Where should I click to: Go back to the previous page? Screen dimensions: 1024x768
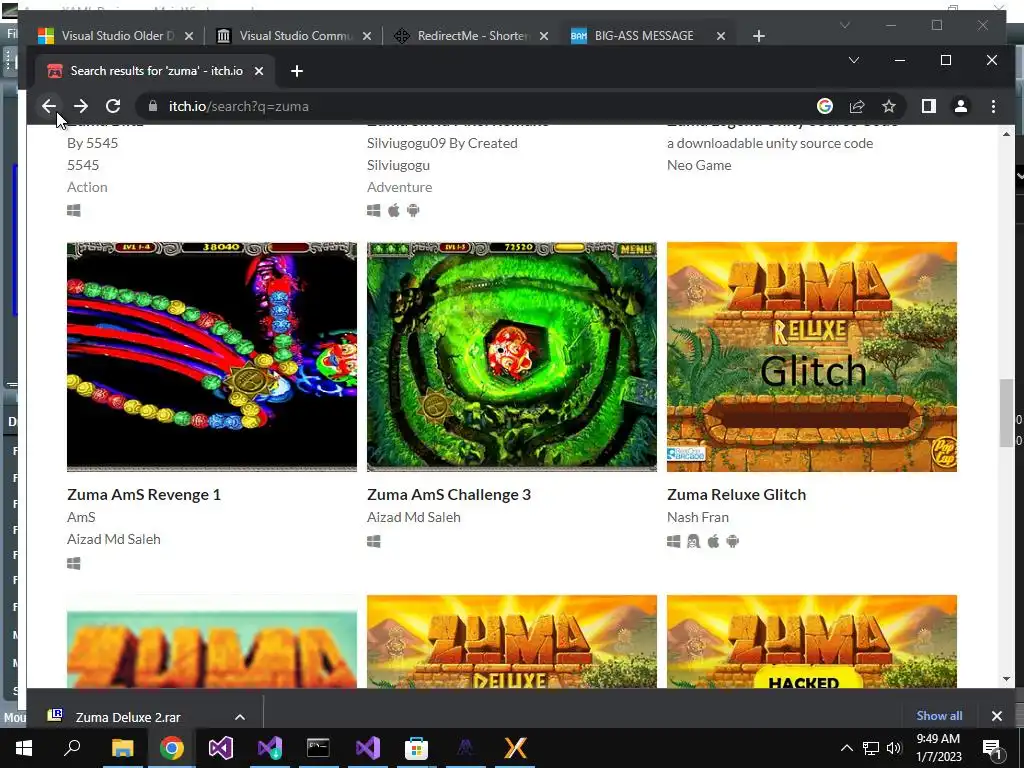coord(49,106)
